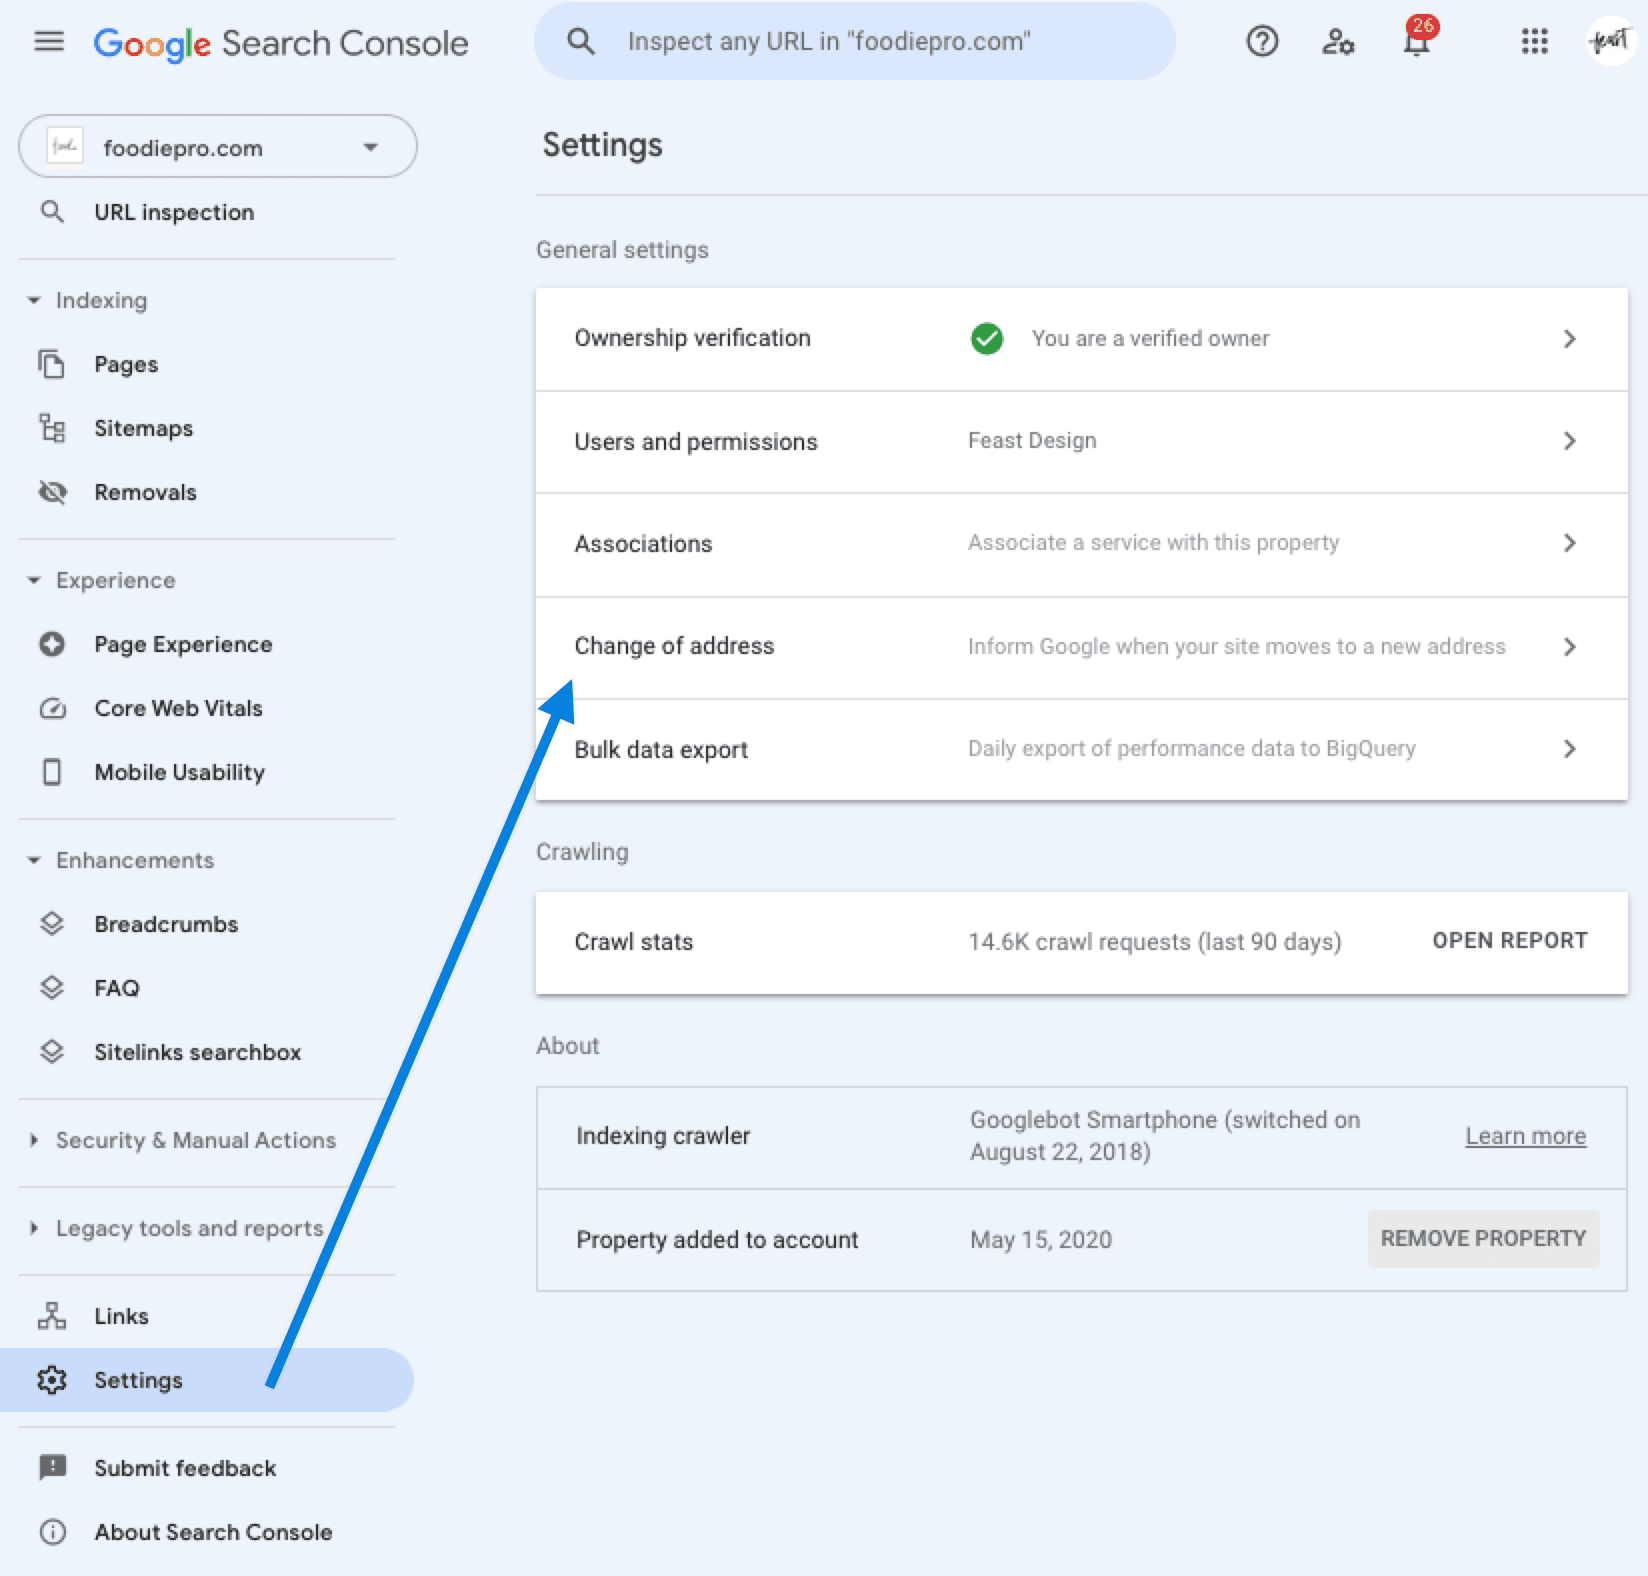Click the About Search Console info icon
1648x1576 pixels.
[52, 1532]
